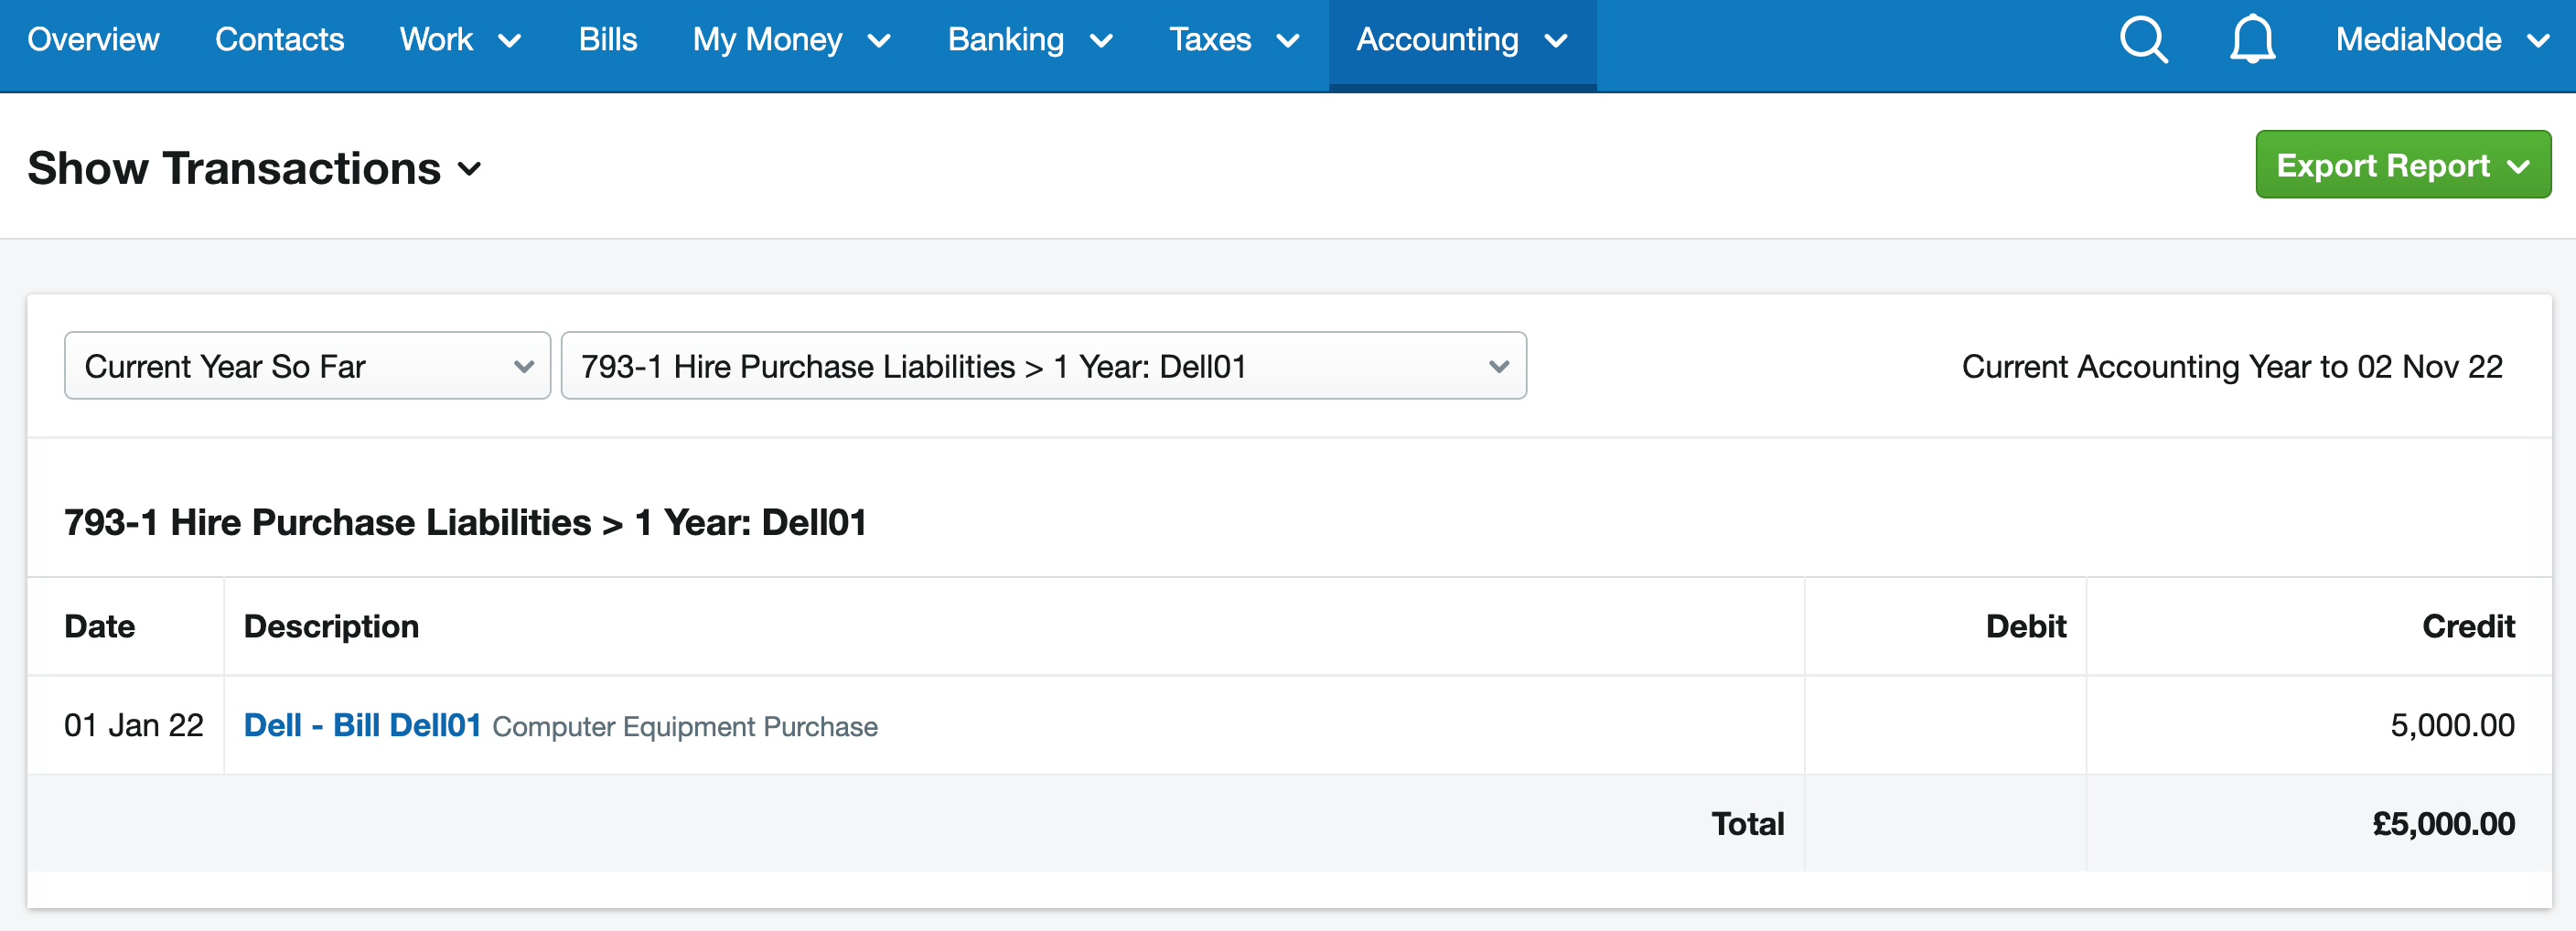2576x931 pixels.
Task: Change the account in the Hire Purchase selector
Action: [x=1043, y=365]
